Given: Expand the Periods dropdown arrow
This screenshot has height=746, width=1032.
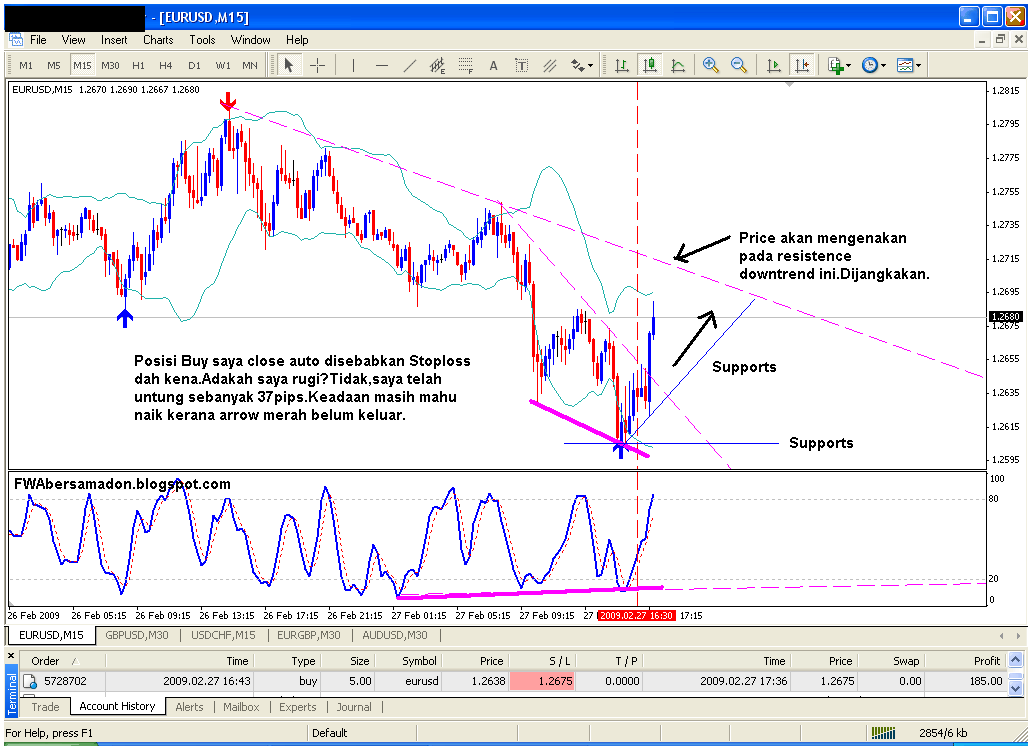Looking at the screenshot, I should tap(883, 65).
